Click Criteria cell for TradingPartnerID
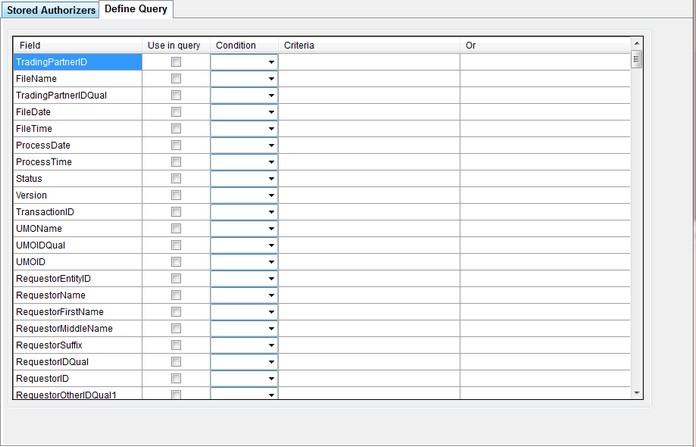This screenshot has width=696, height=447. click(369, 62)
